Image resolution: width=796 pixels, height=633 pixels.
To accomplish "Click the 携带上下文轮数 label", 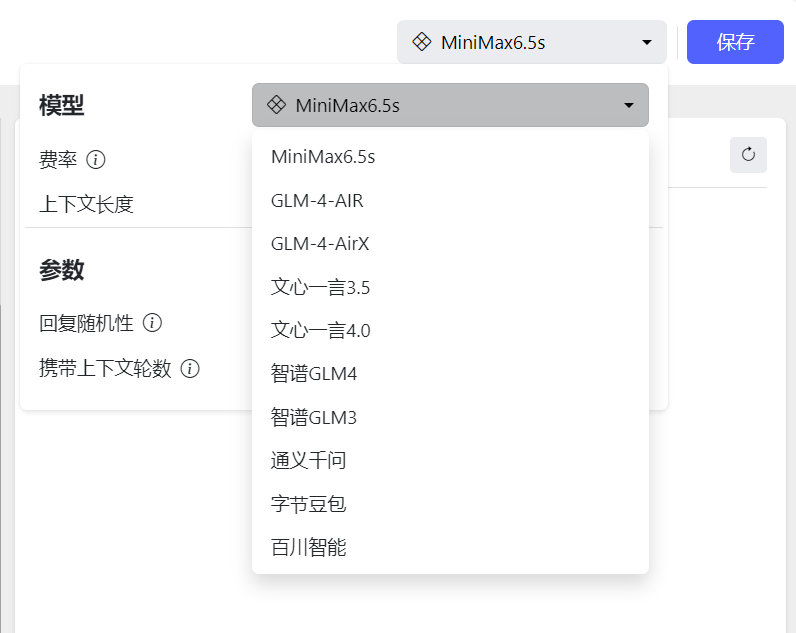I will tap(105, 369).
